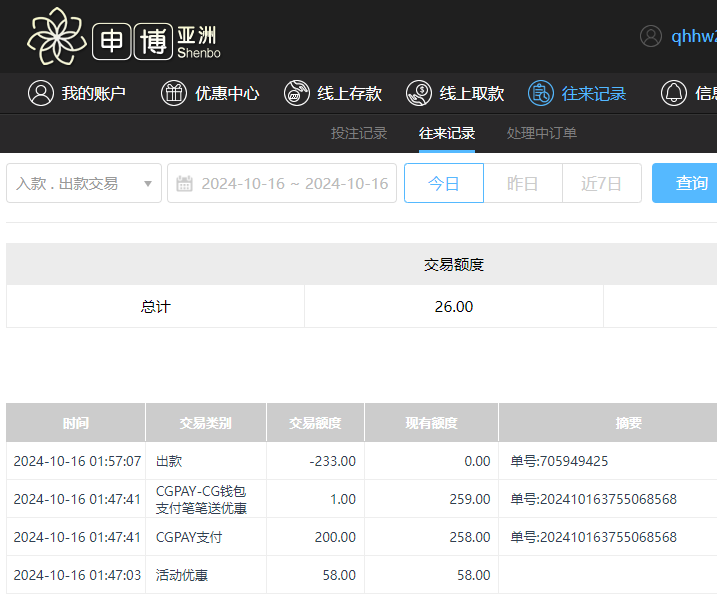The width and height of the screenshot is (717, 600).
Task: Click the gift icon for promotions center
Action: pyautogui.click(x=174, y=93)
